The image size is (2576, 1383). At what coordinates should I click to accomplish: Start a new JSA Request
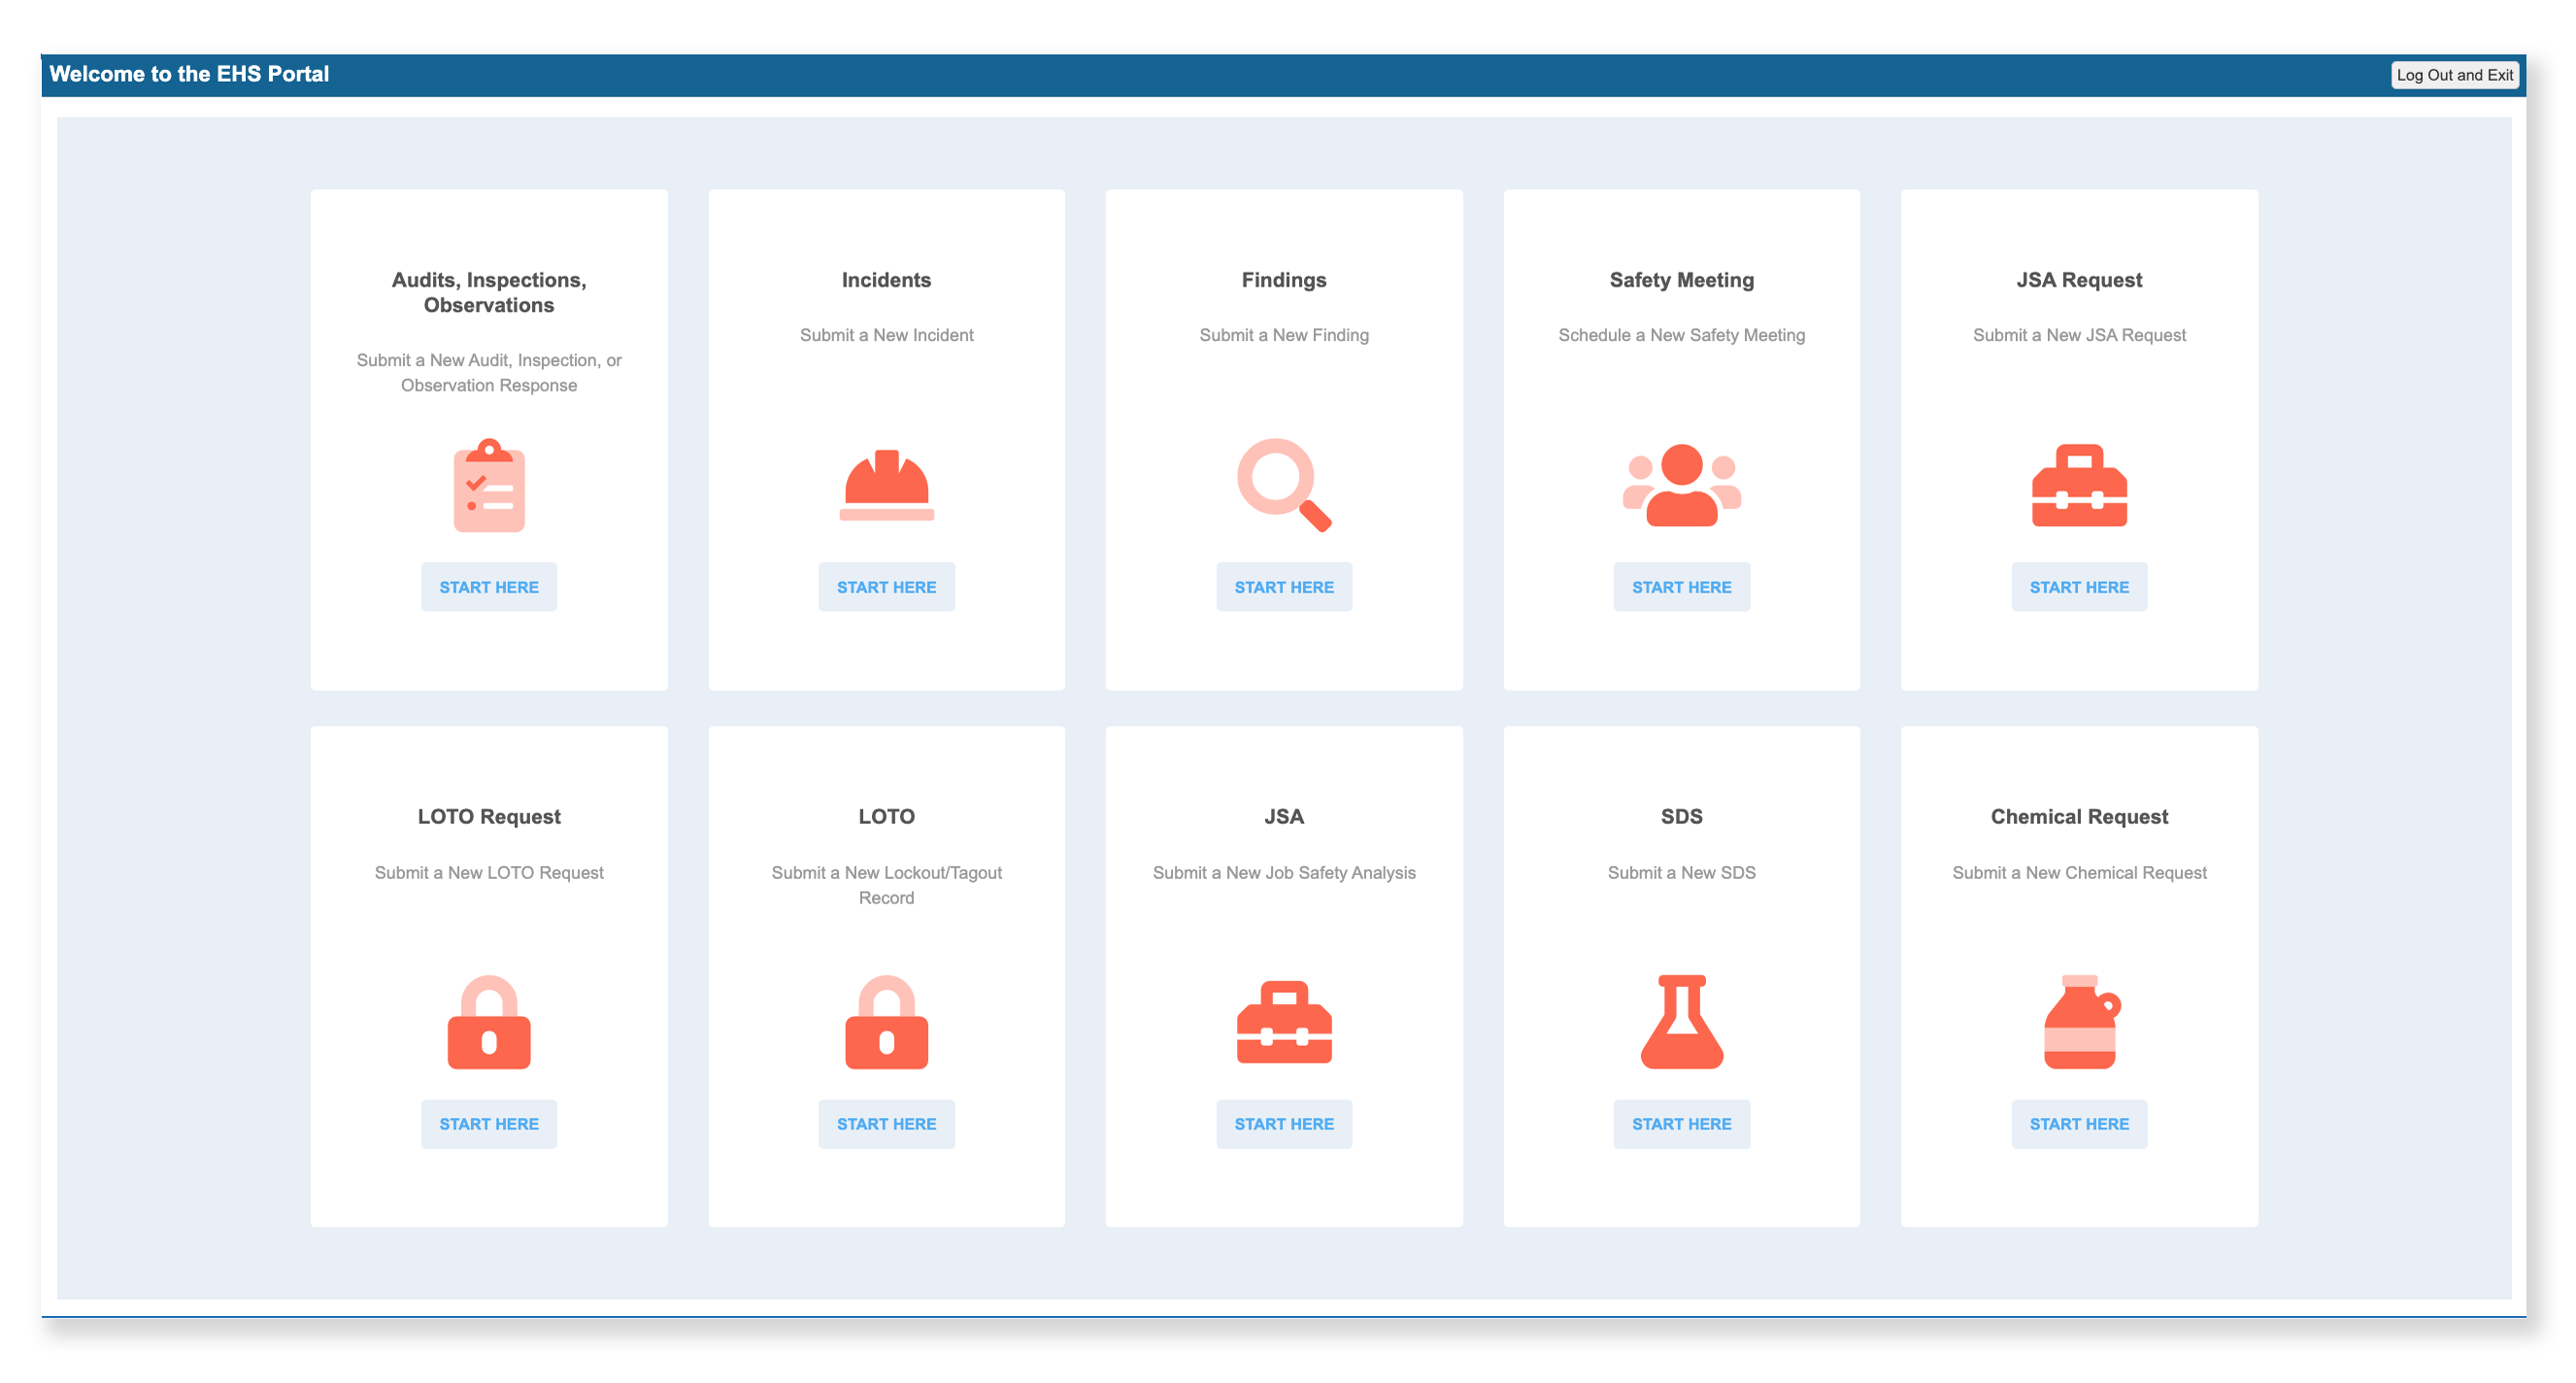pyautogui.click(x=2079, y=586)
